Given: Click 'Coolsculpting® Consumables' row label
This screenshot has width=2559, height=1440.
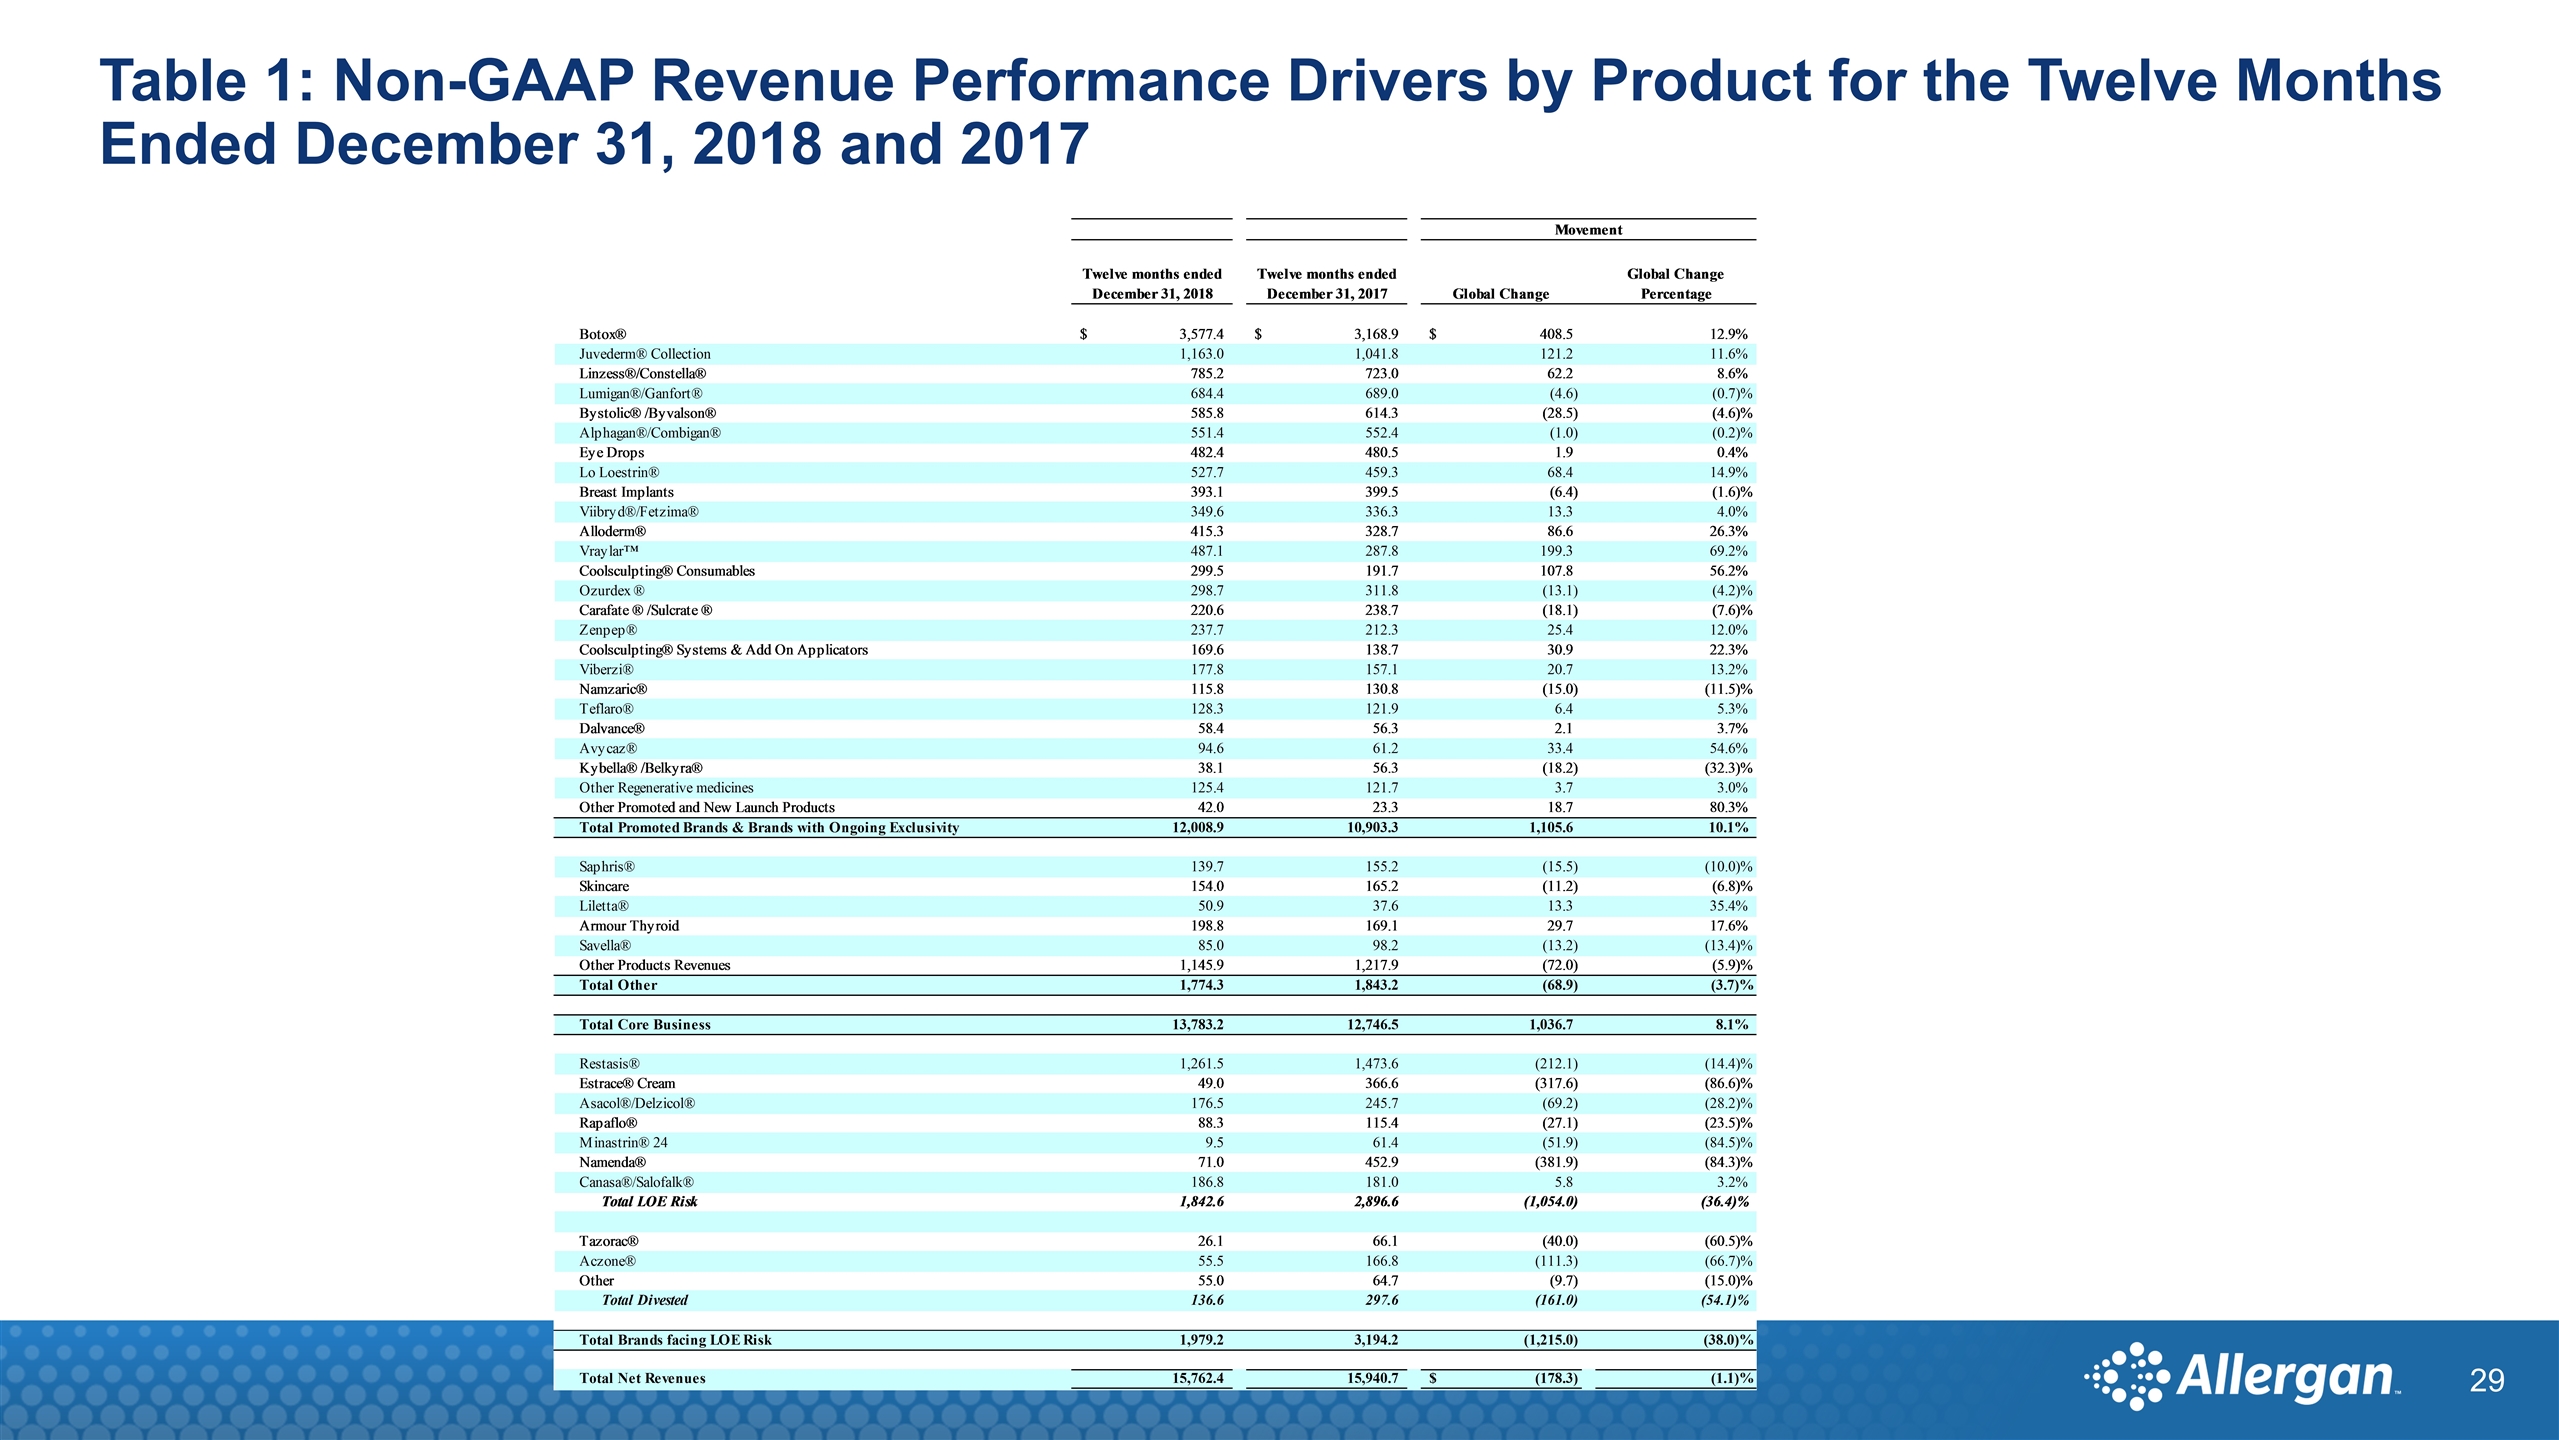Looking at the screenshot, I should coord(667,571).
